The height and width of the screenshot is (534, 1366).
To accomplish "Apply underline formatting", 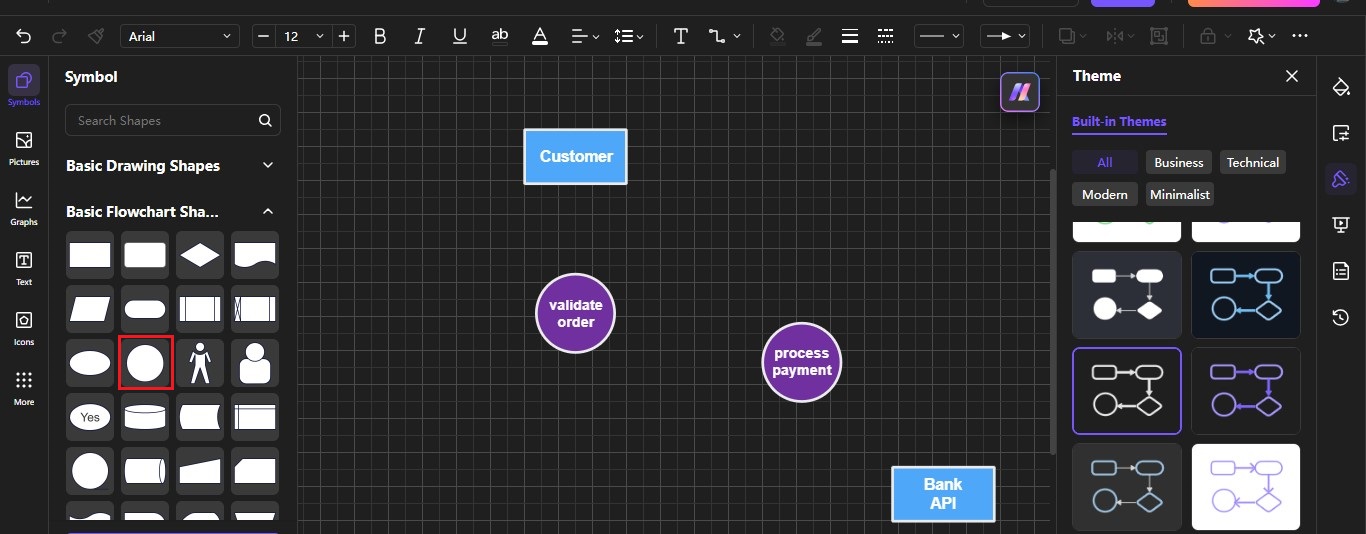I will coord(460,36).
